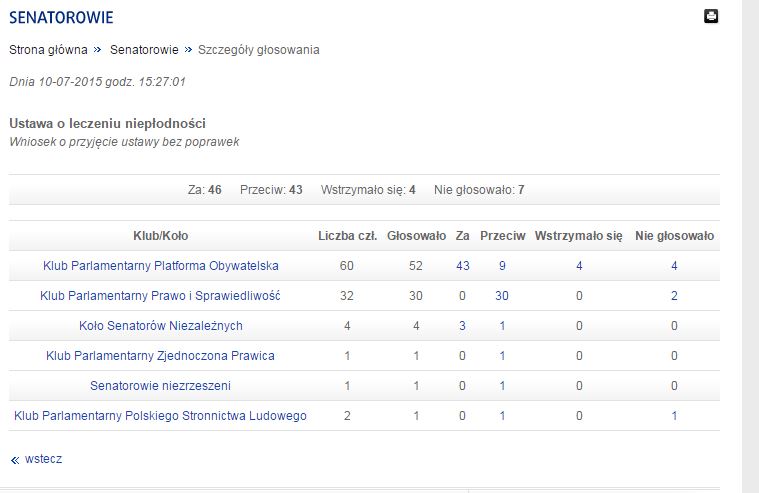Click Przeciw value 30 for Prawo i Sprawiedliwość
The image size is (759, 493).
point(502,296)
